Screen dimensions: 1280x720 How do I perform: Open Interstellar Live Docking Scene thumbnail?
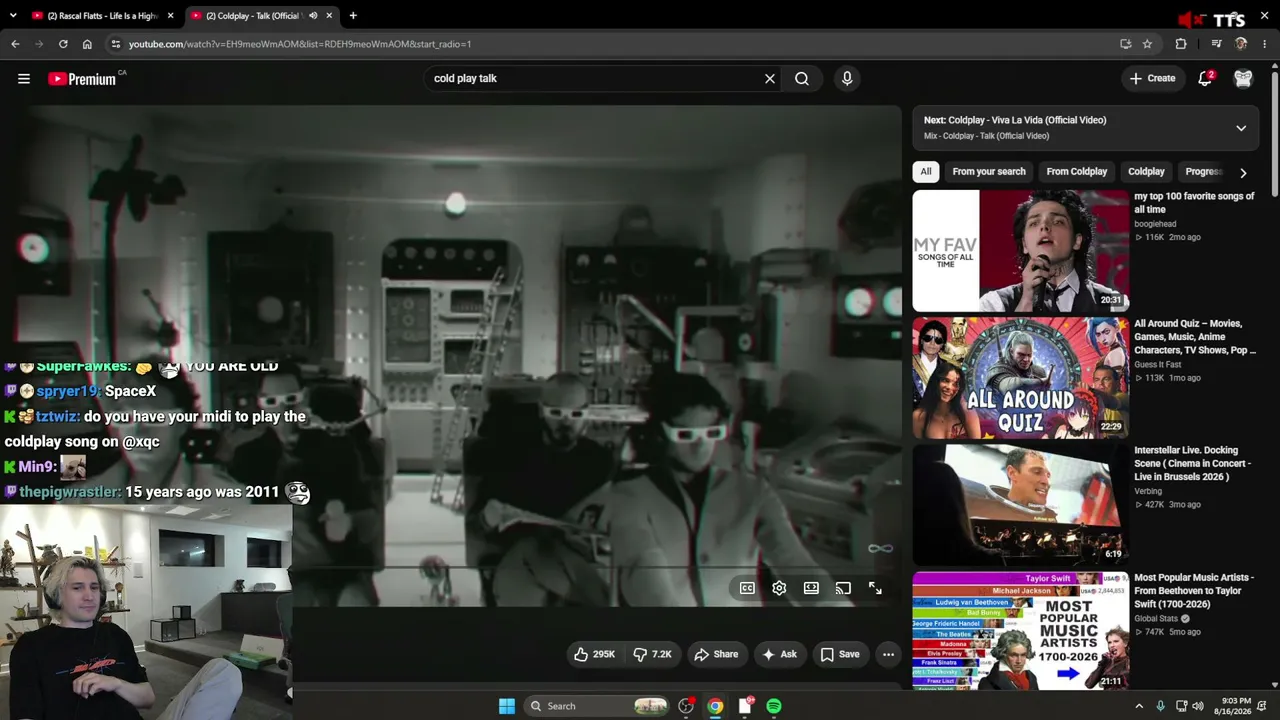1020,505
